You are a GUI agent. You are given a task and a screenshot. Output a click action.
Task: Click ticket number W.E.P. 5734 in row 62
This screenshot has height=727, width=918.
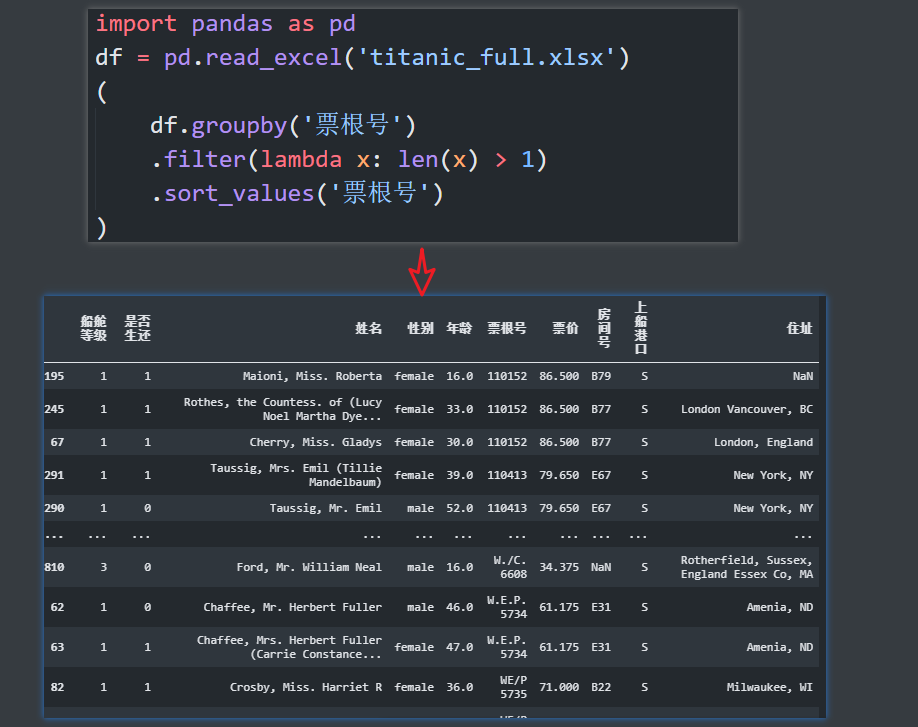pyautogui.click(x=507, y=608)
